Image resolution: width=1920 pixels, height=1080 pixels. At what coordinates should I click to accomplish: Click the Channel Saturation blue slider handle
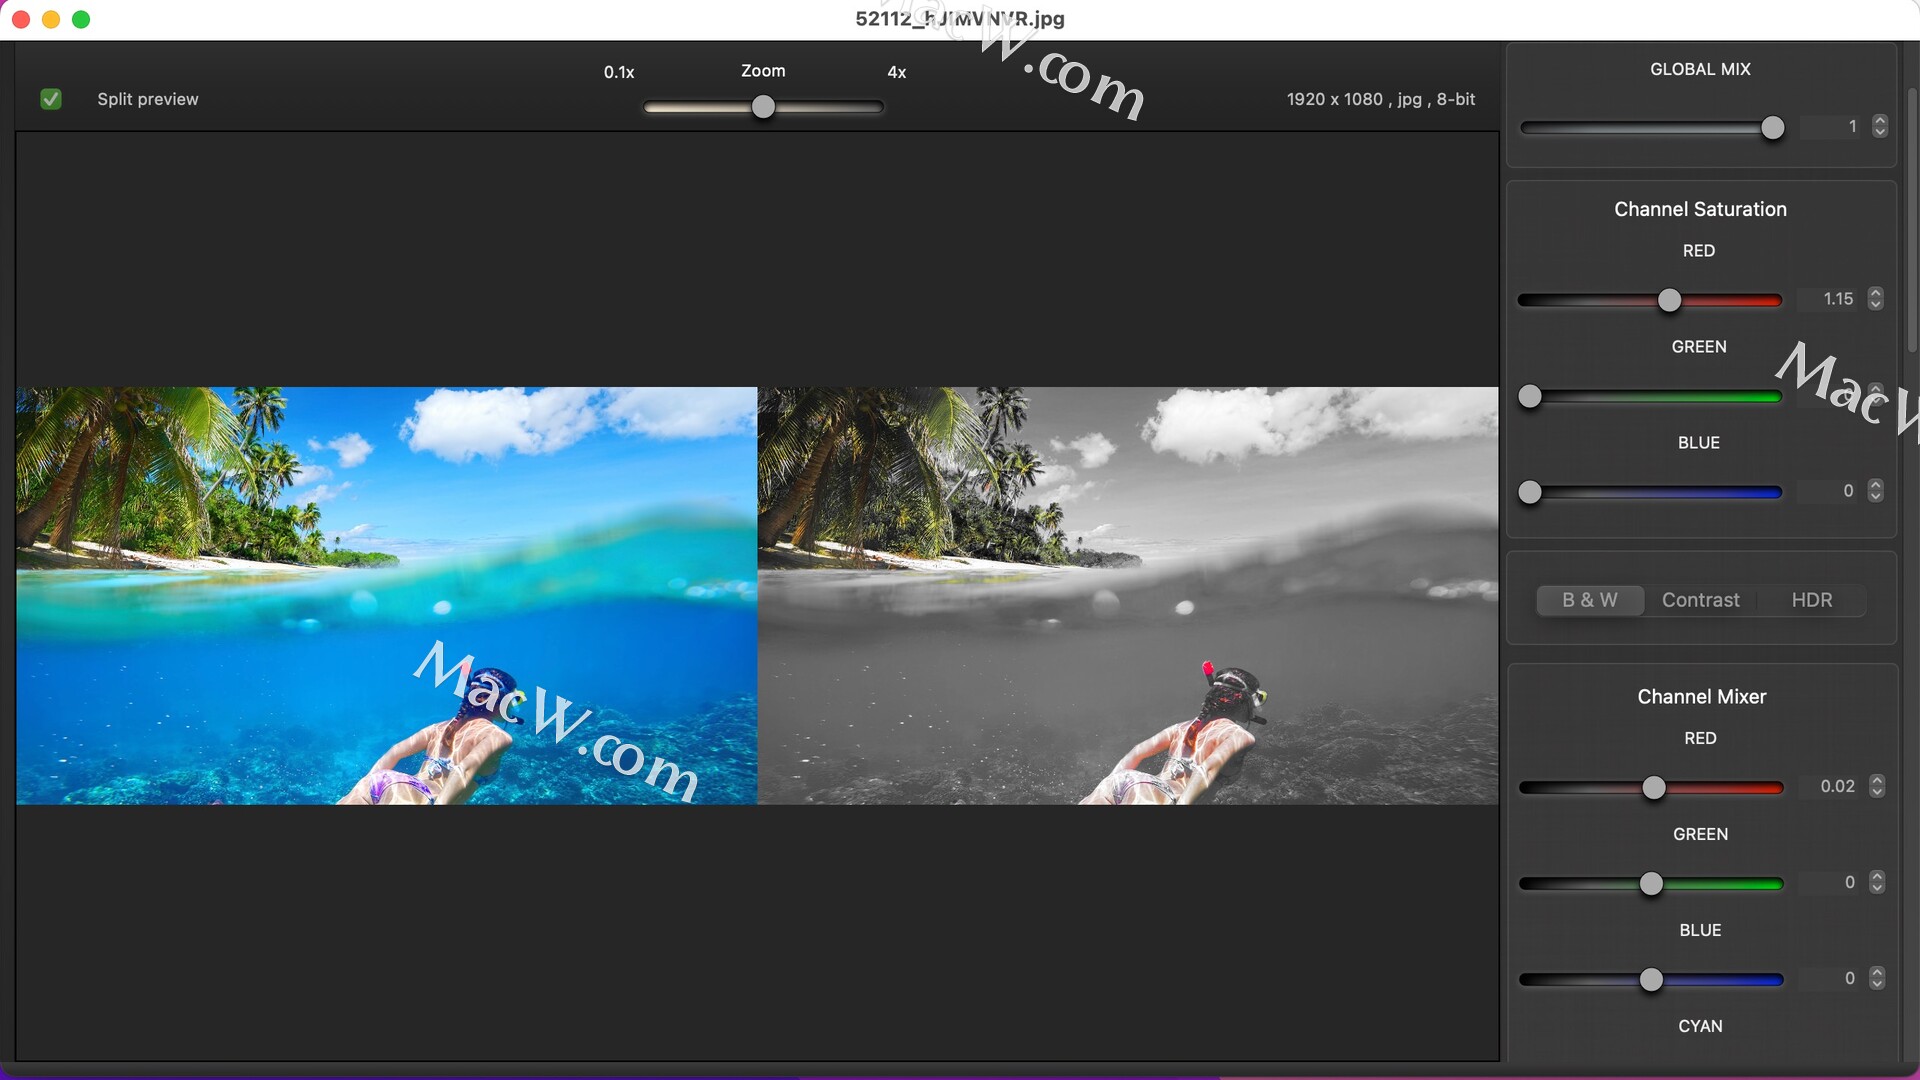tap(1530, 493)
